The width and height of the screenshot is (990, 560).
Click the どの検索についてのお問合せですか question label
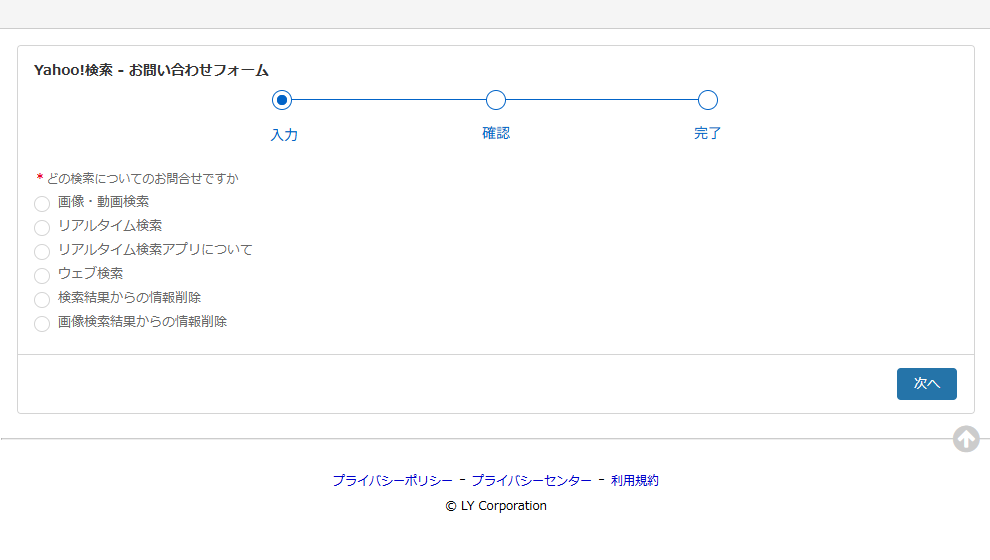(142, 179)
